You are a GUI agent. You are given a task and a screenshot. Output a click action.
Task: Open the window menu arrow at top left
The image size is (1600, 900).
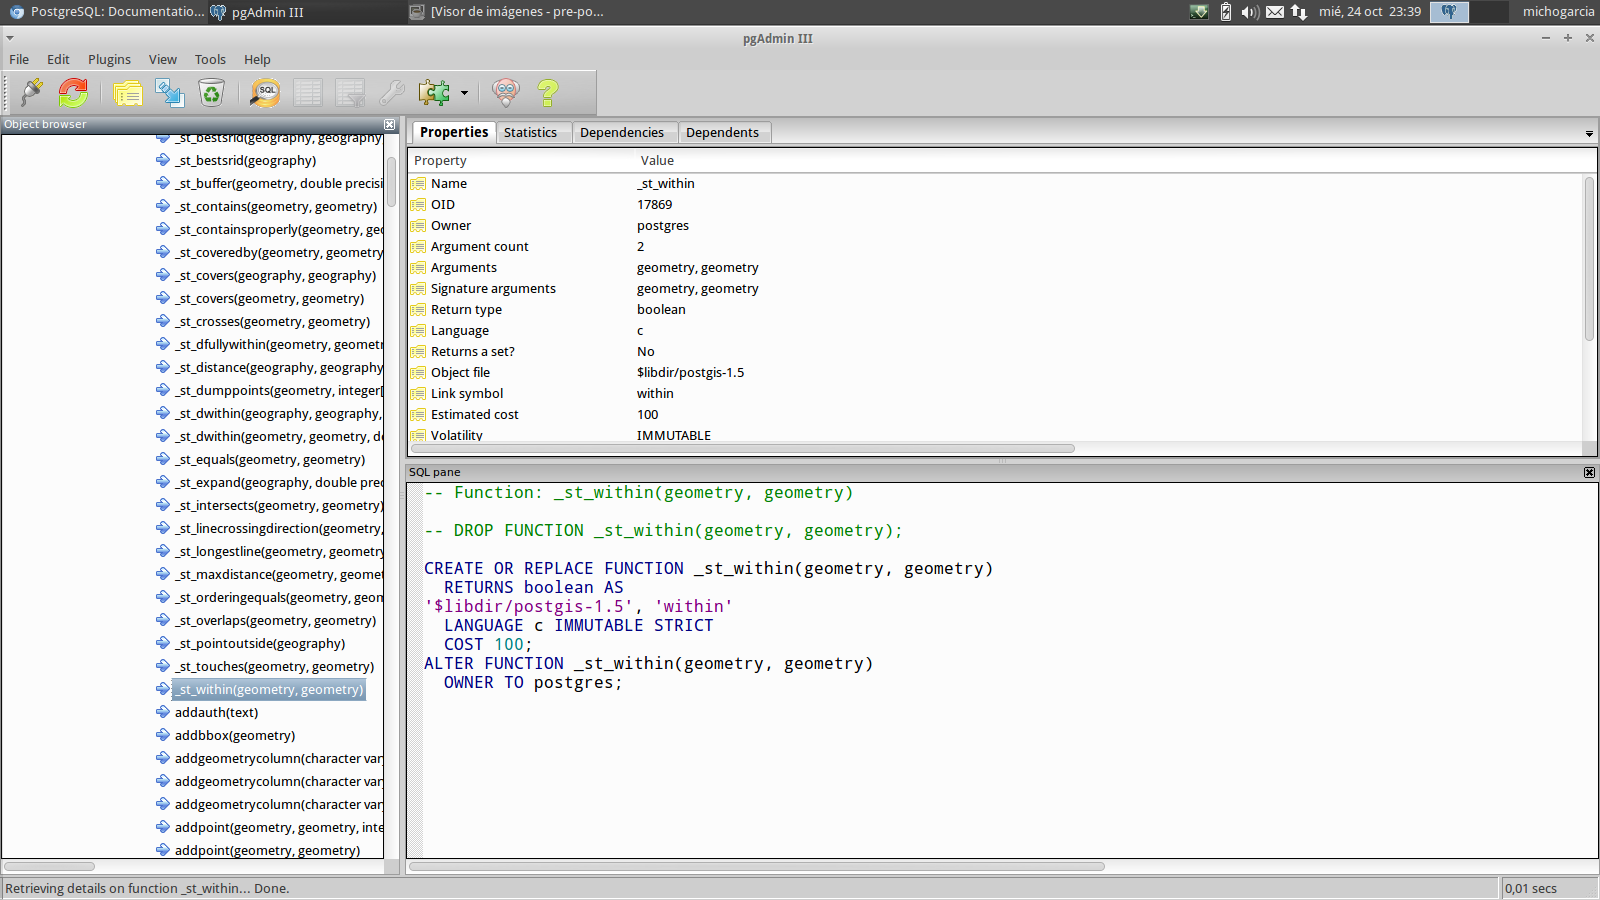10,38
